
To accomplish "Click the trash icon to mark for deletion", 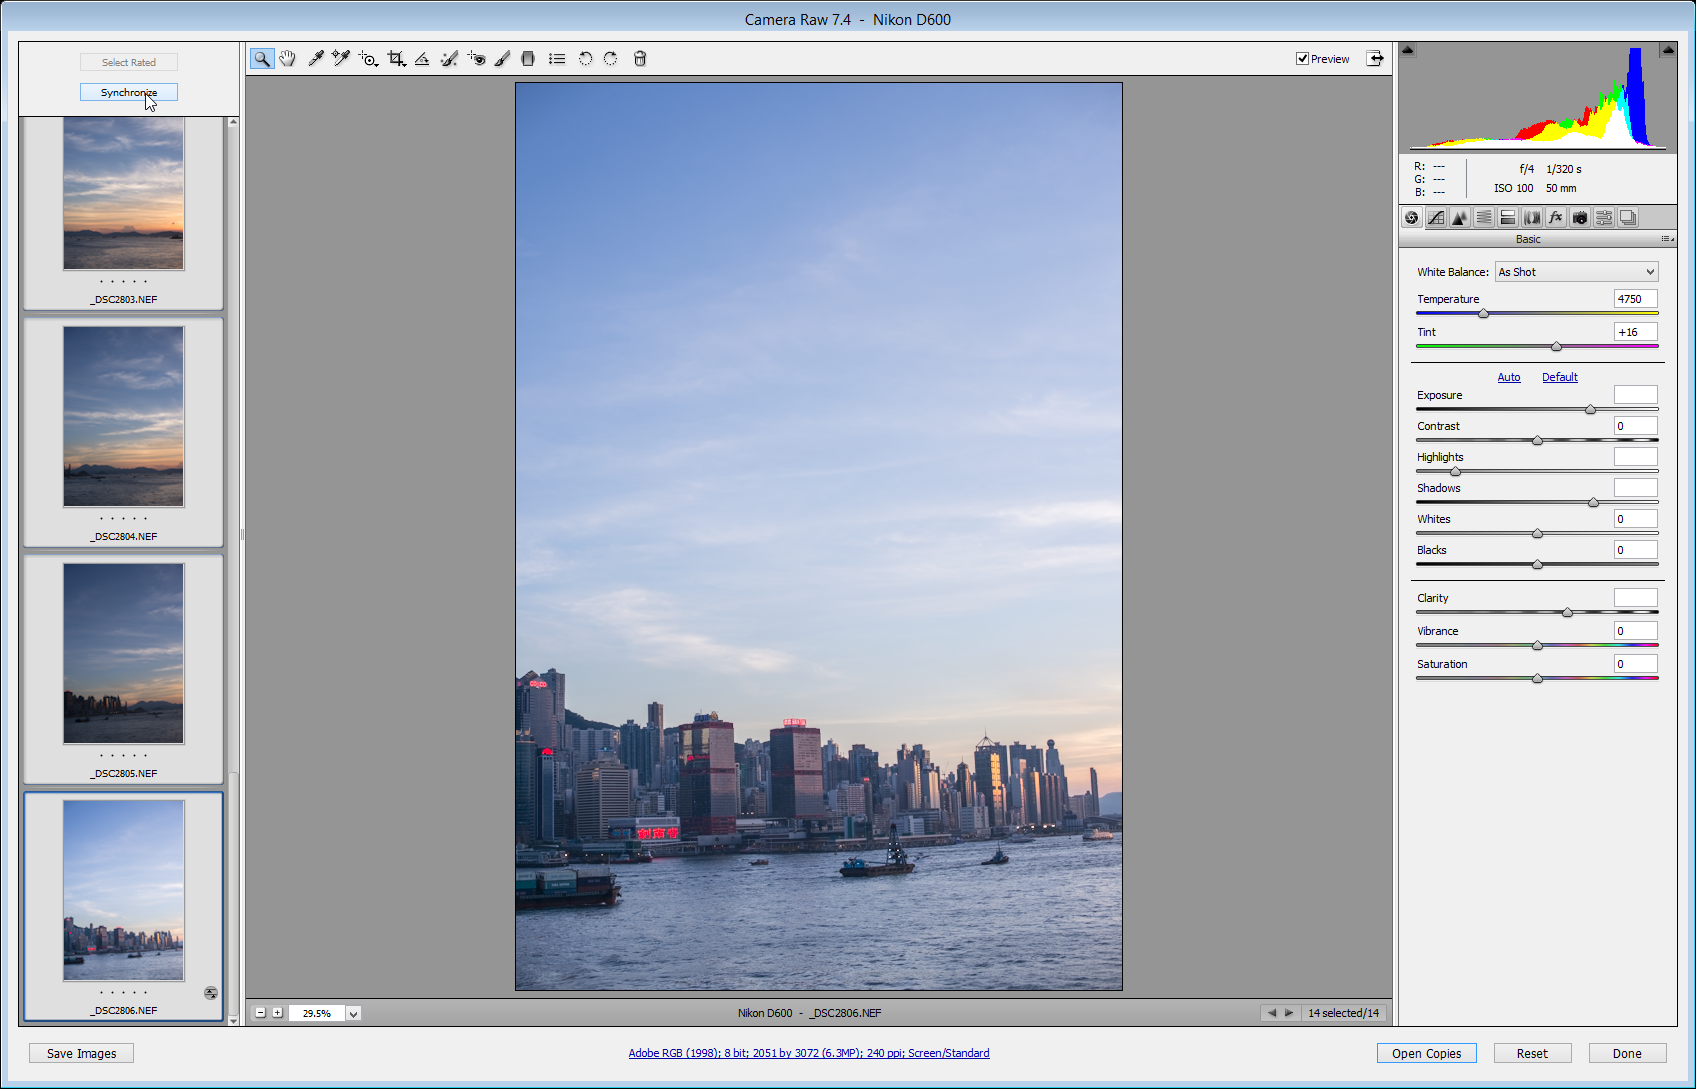I will coord(640,59).
